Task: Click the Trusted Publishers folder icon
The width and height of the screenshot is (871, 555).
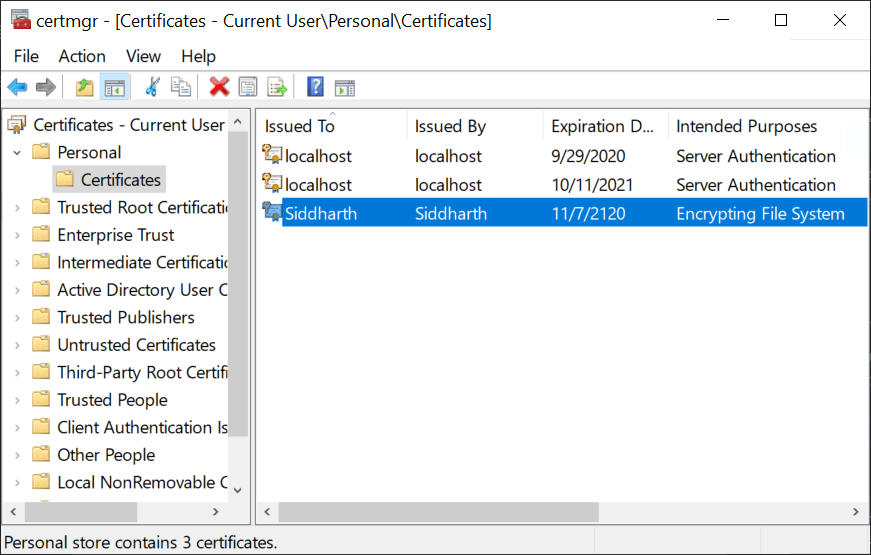Action: [x=41, y=317]
